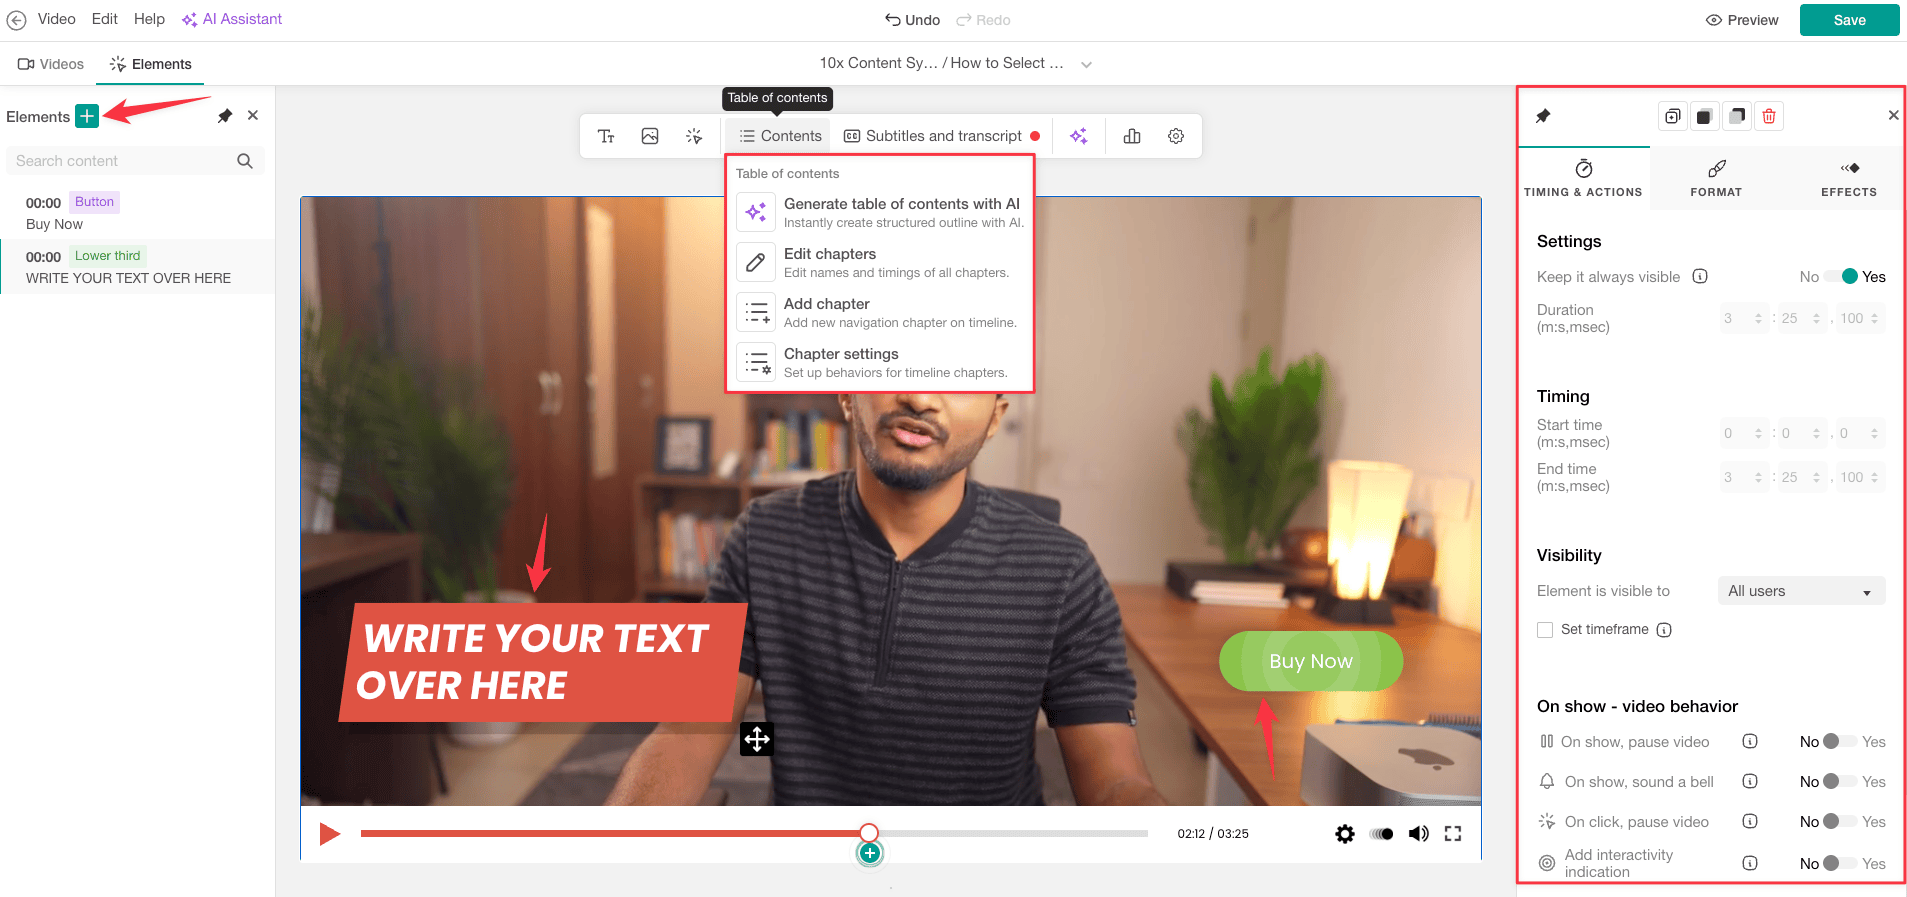Screen dimensions: 1907x897
Task: Adjust Start time minutes stepper
Action: click(1758, 433)
